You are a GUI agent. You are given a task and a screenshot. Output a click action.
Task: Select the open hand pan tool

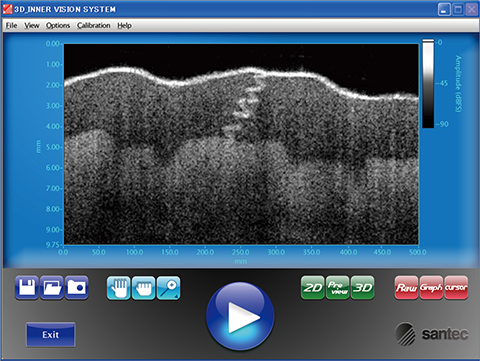[x=119, y=288]
